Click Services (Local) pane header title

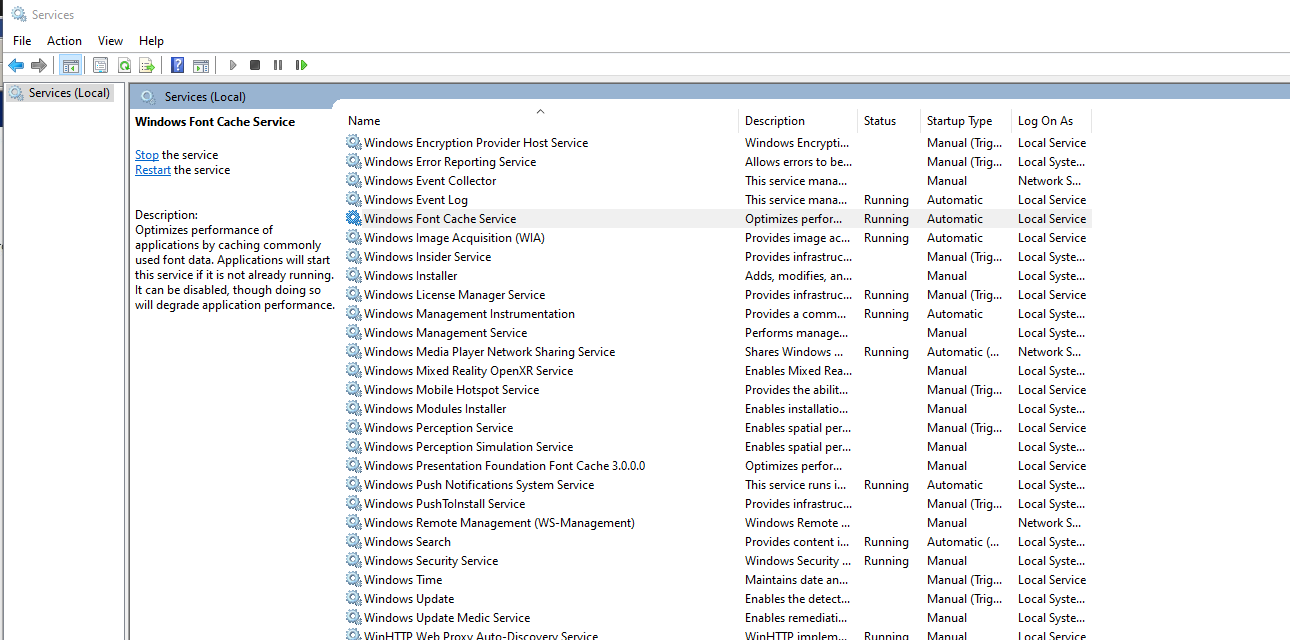(x=205, y=97)
